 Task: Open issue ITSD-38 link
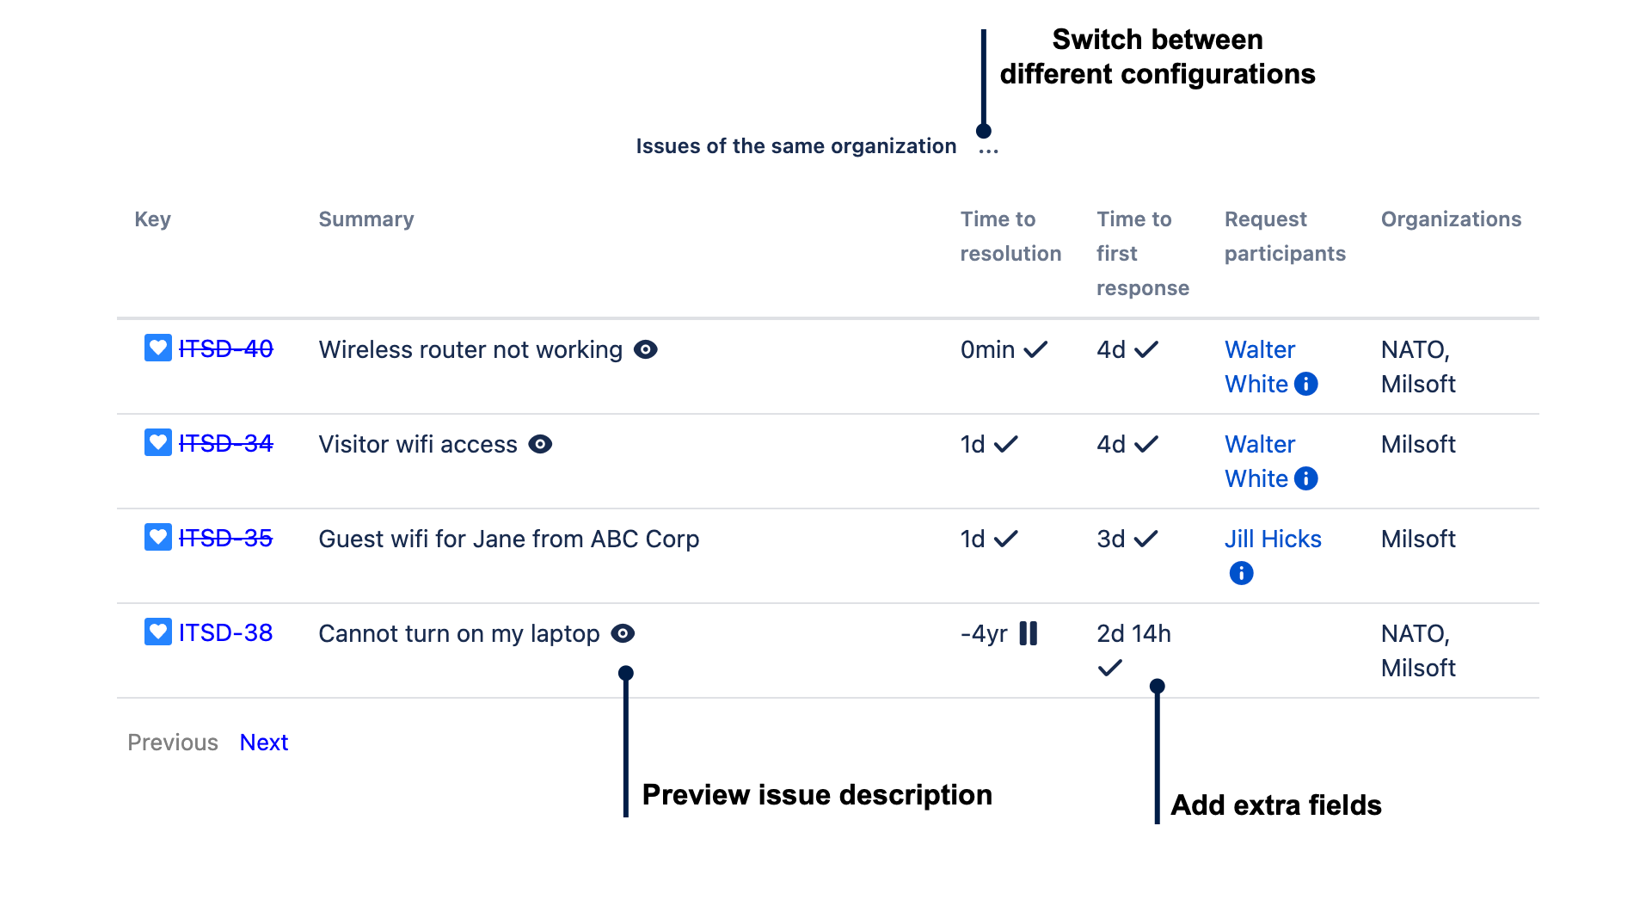pos(225,633)
